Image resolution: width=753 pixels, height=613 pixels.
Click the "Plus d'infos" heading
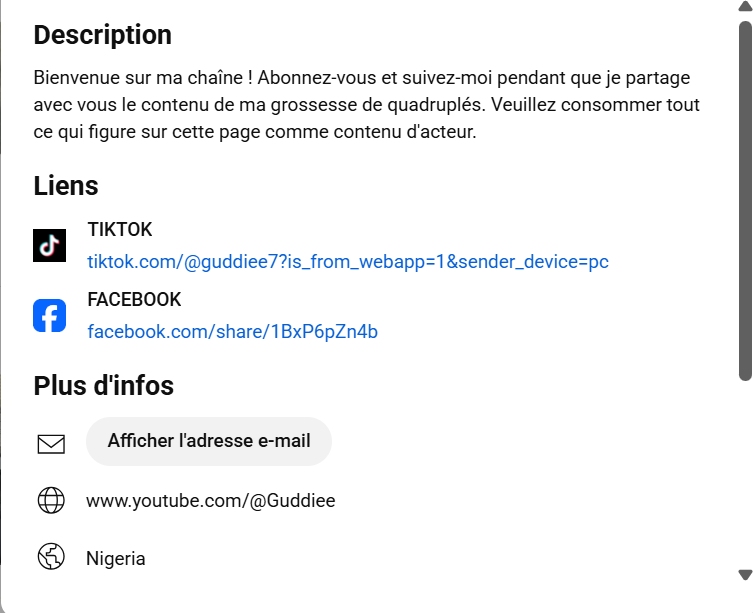104,386
